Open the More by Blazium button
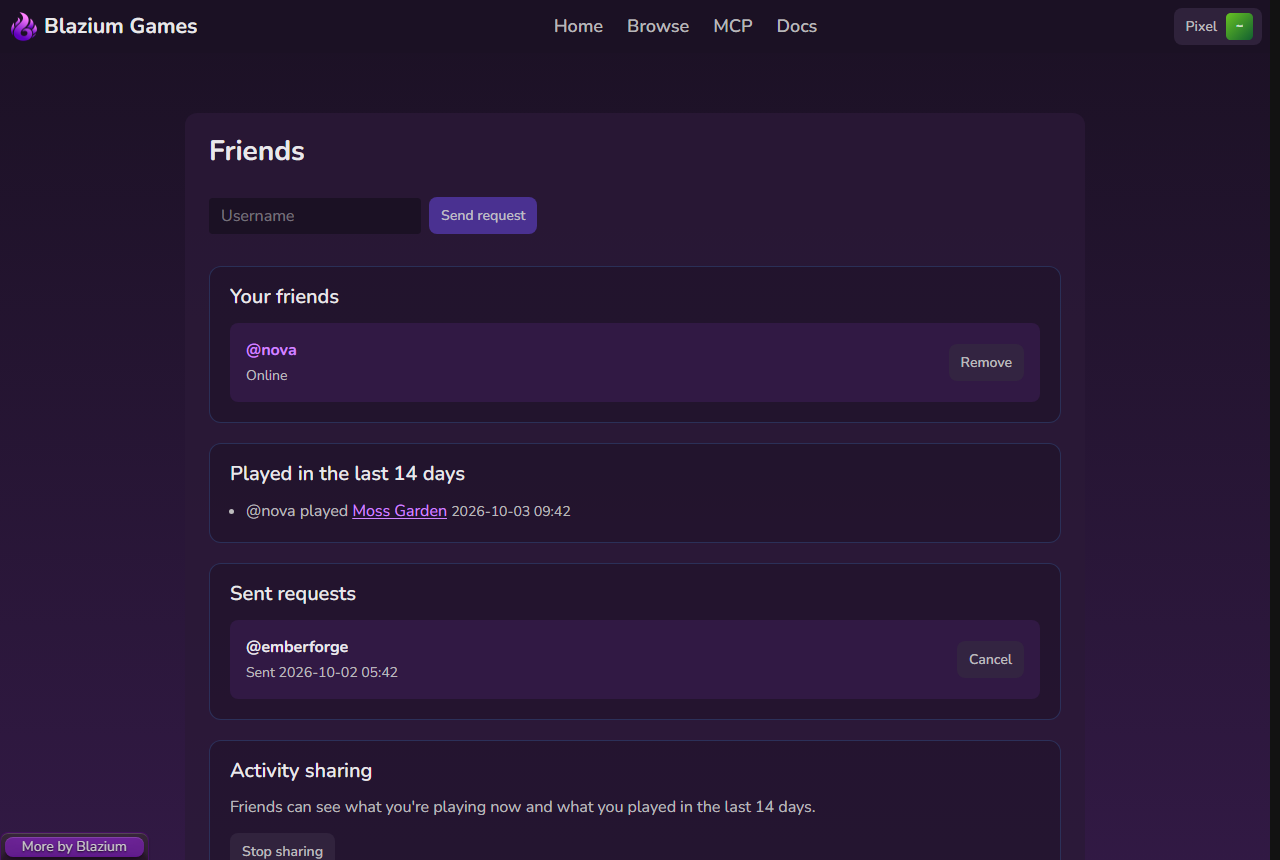The width and height of the screenshot is (1280, 860). click(74, 847)
